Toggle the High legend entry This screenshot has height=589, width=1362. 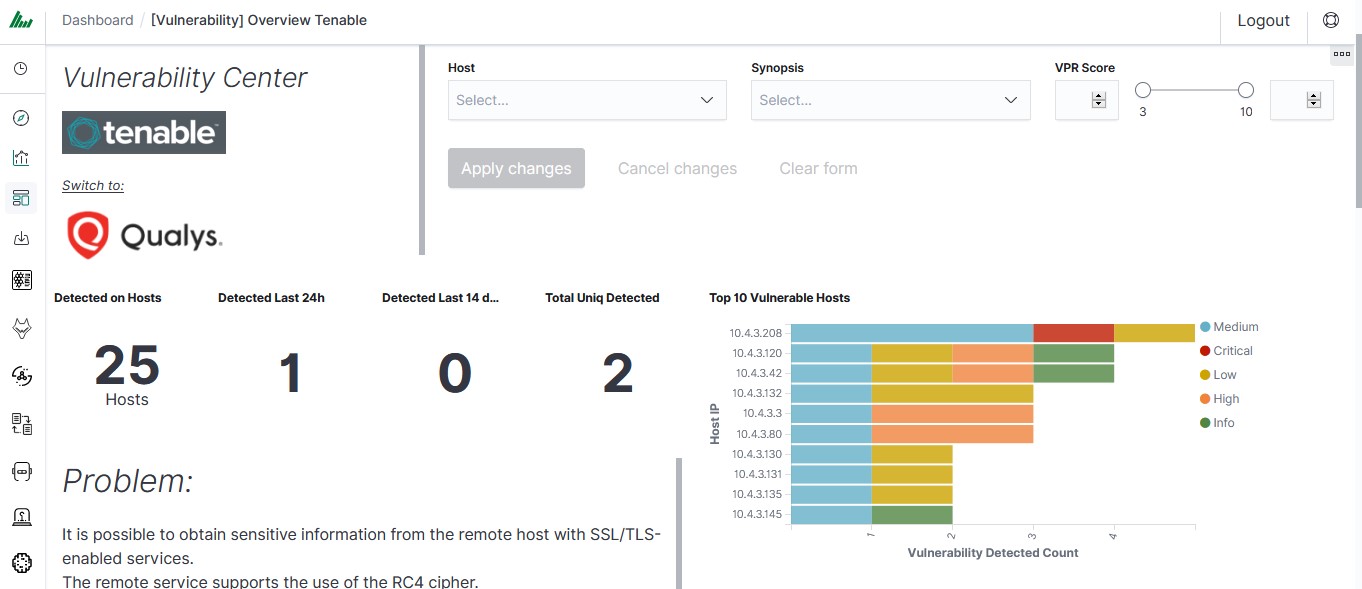(x=1219, y=399)
